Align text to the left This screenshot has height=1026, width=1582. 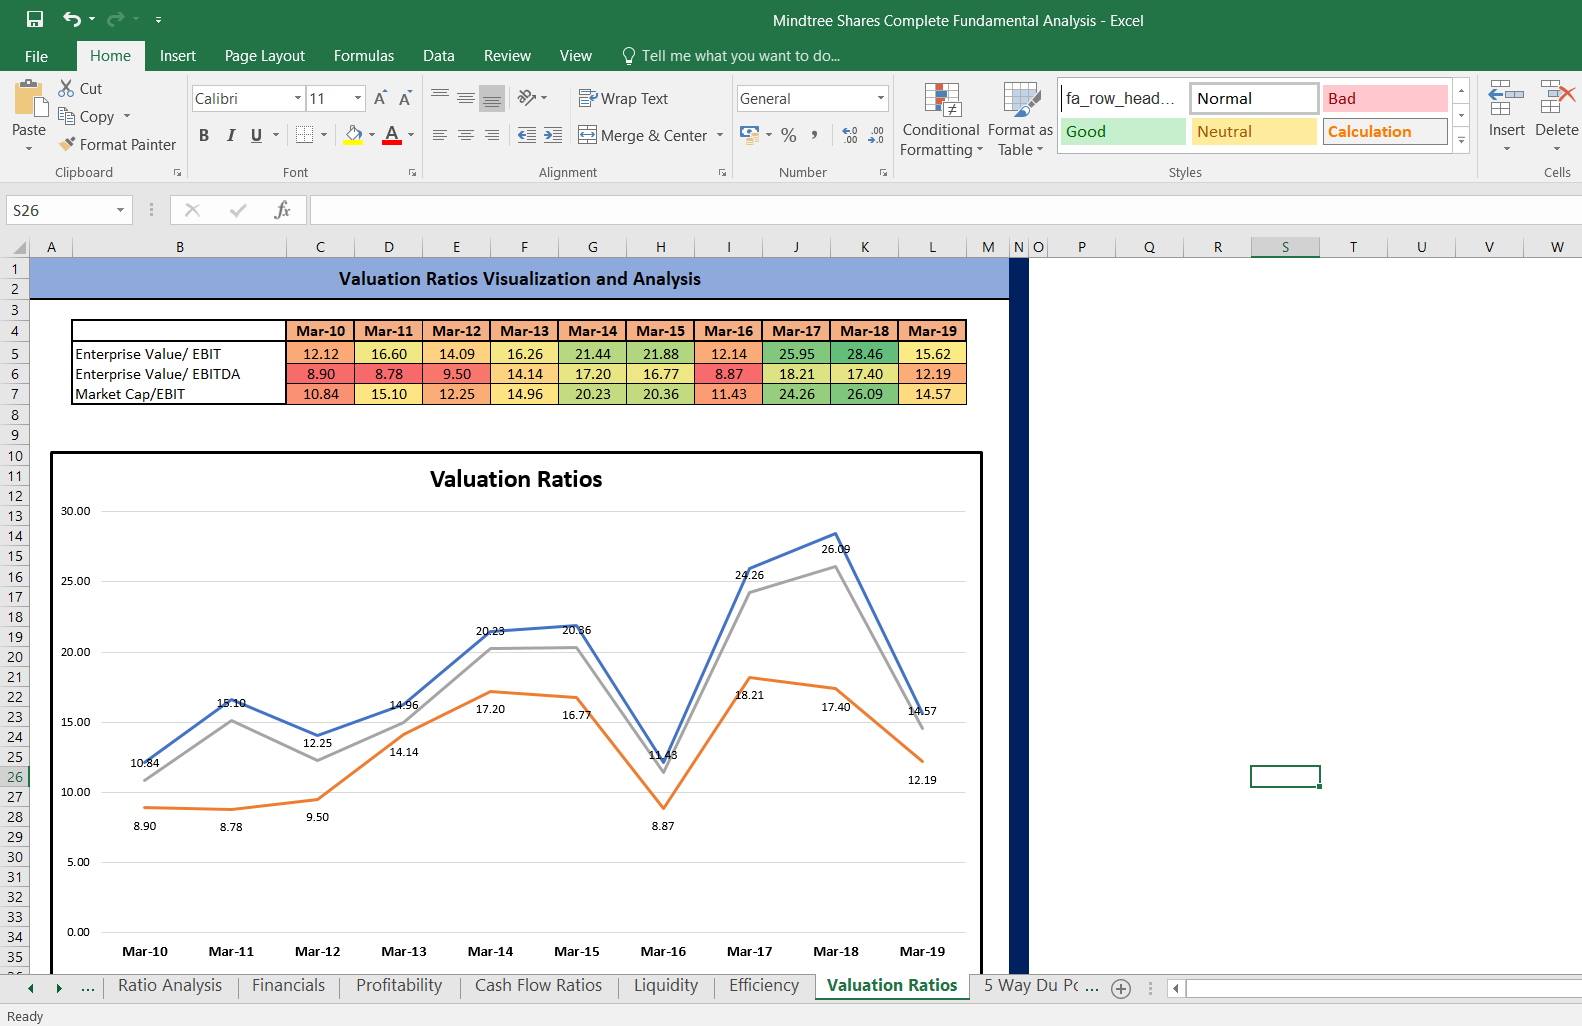click(440, 134)
